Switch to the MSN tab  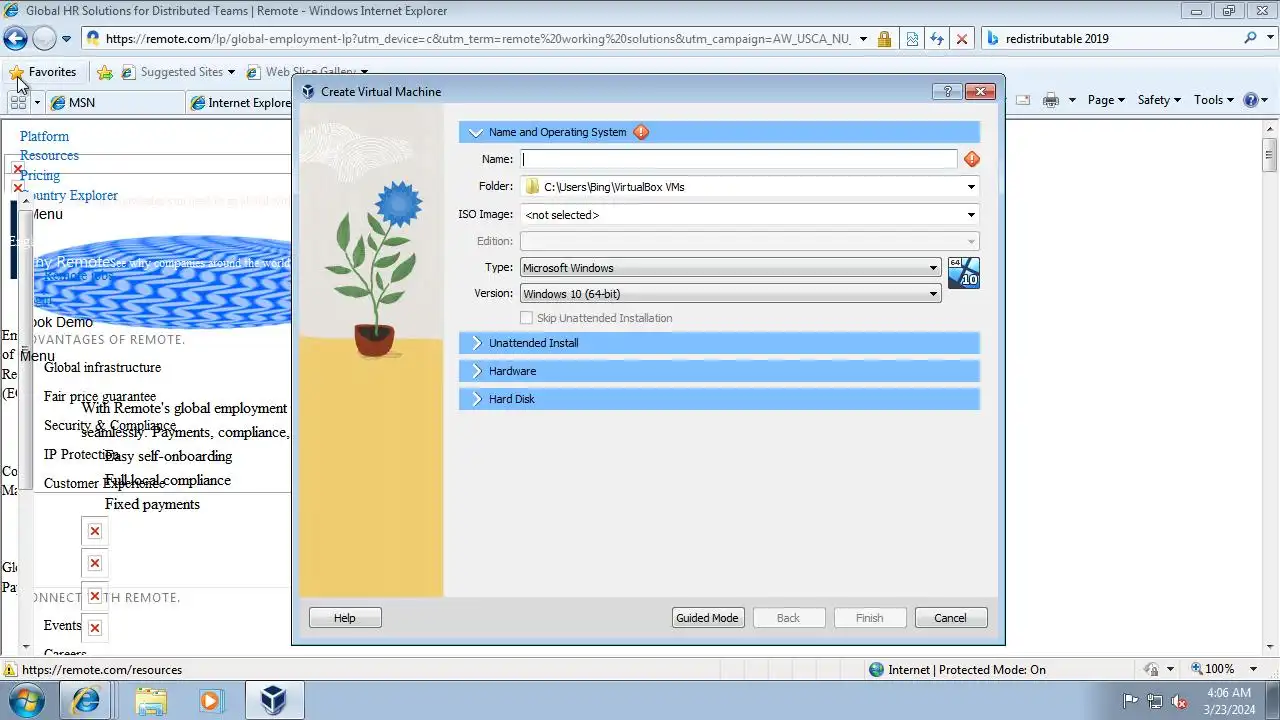(113, 102)
